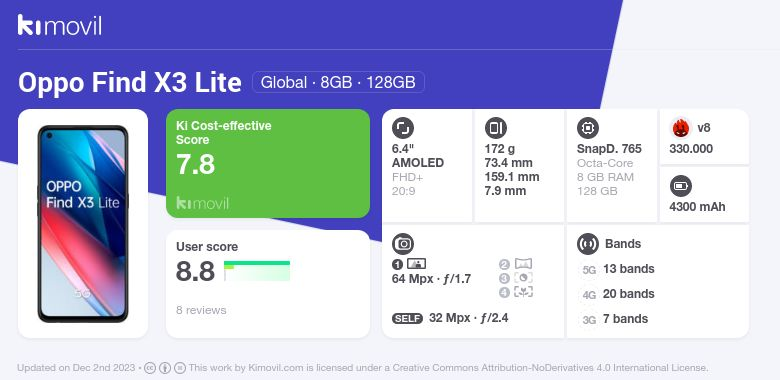Click the battery icon above 4300 mAh

coord(680,187)
